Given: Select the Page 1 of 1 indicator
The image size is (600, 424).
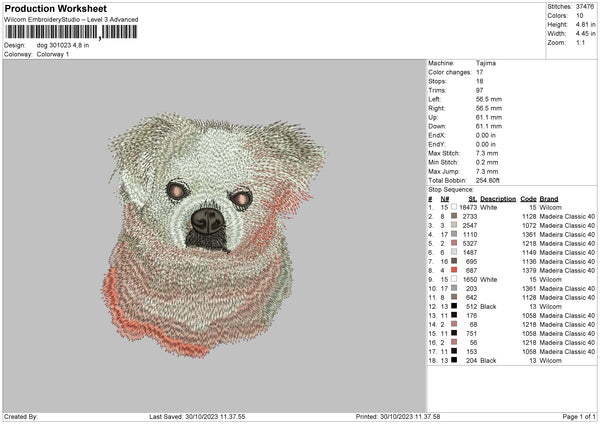Looking at the screenshot, I should tap(579, 416).
